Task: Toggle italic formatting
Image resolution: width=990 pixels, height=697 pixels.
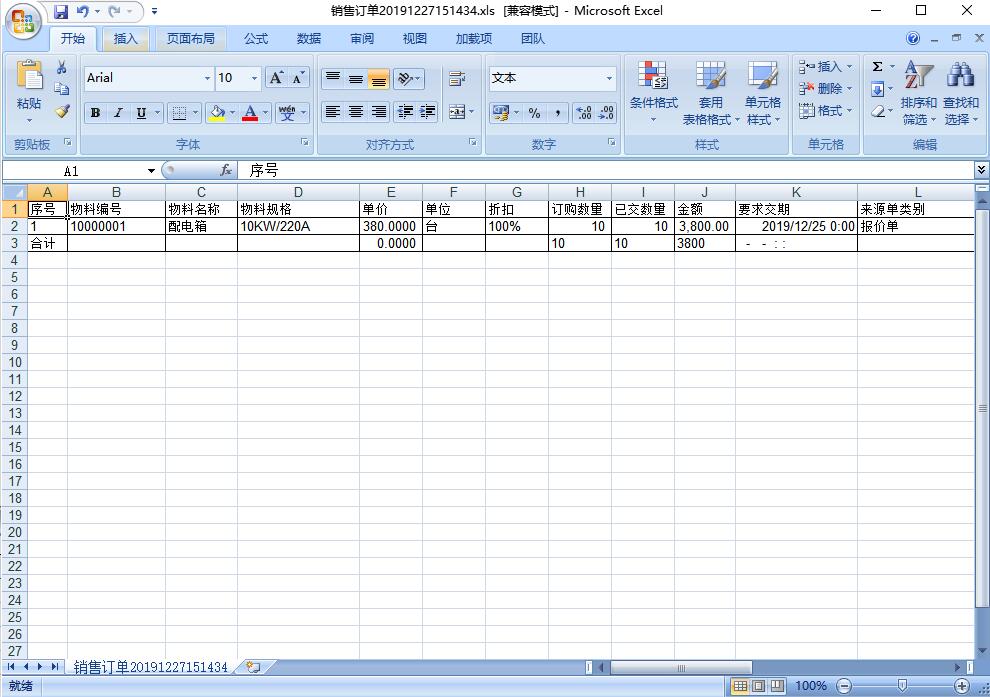Action: pos(118,113)
